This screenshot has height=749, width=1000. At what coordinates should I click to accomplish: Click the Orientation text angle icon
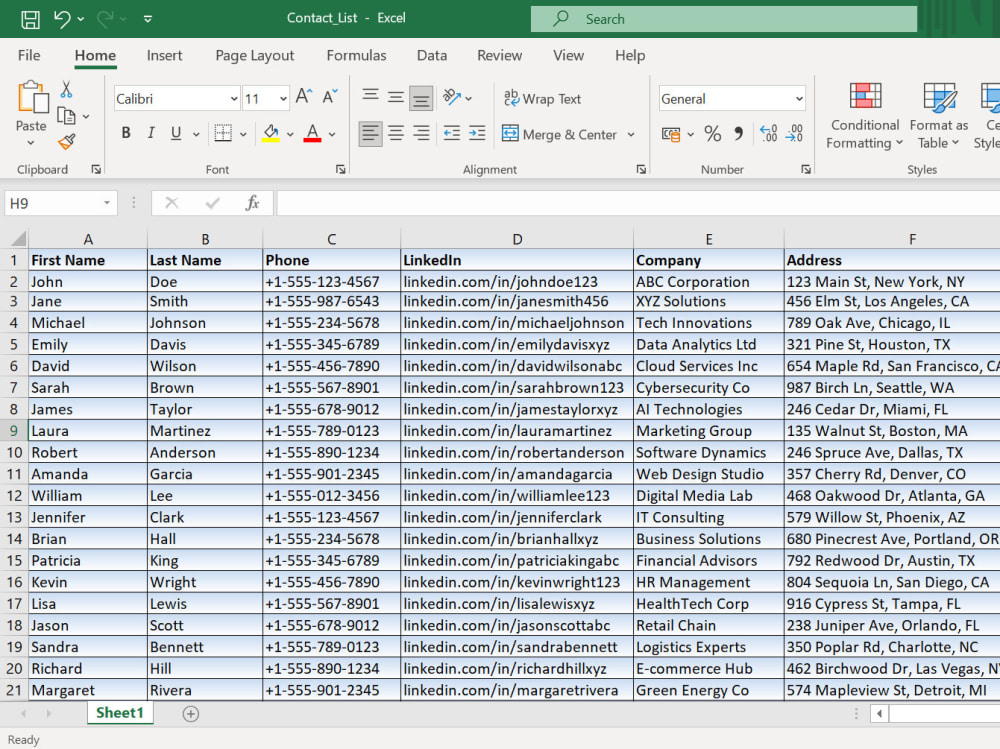pos(452,97)
